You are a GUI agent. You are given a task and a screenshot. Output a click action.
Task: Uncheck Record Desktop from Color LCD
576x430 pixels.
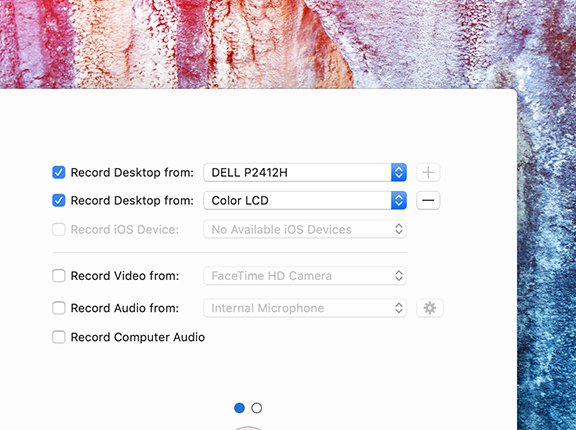click(59, 200)
